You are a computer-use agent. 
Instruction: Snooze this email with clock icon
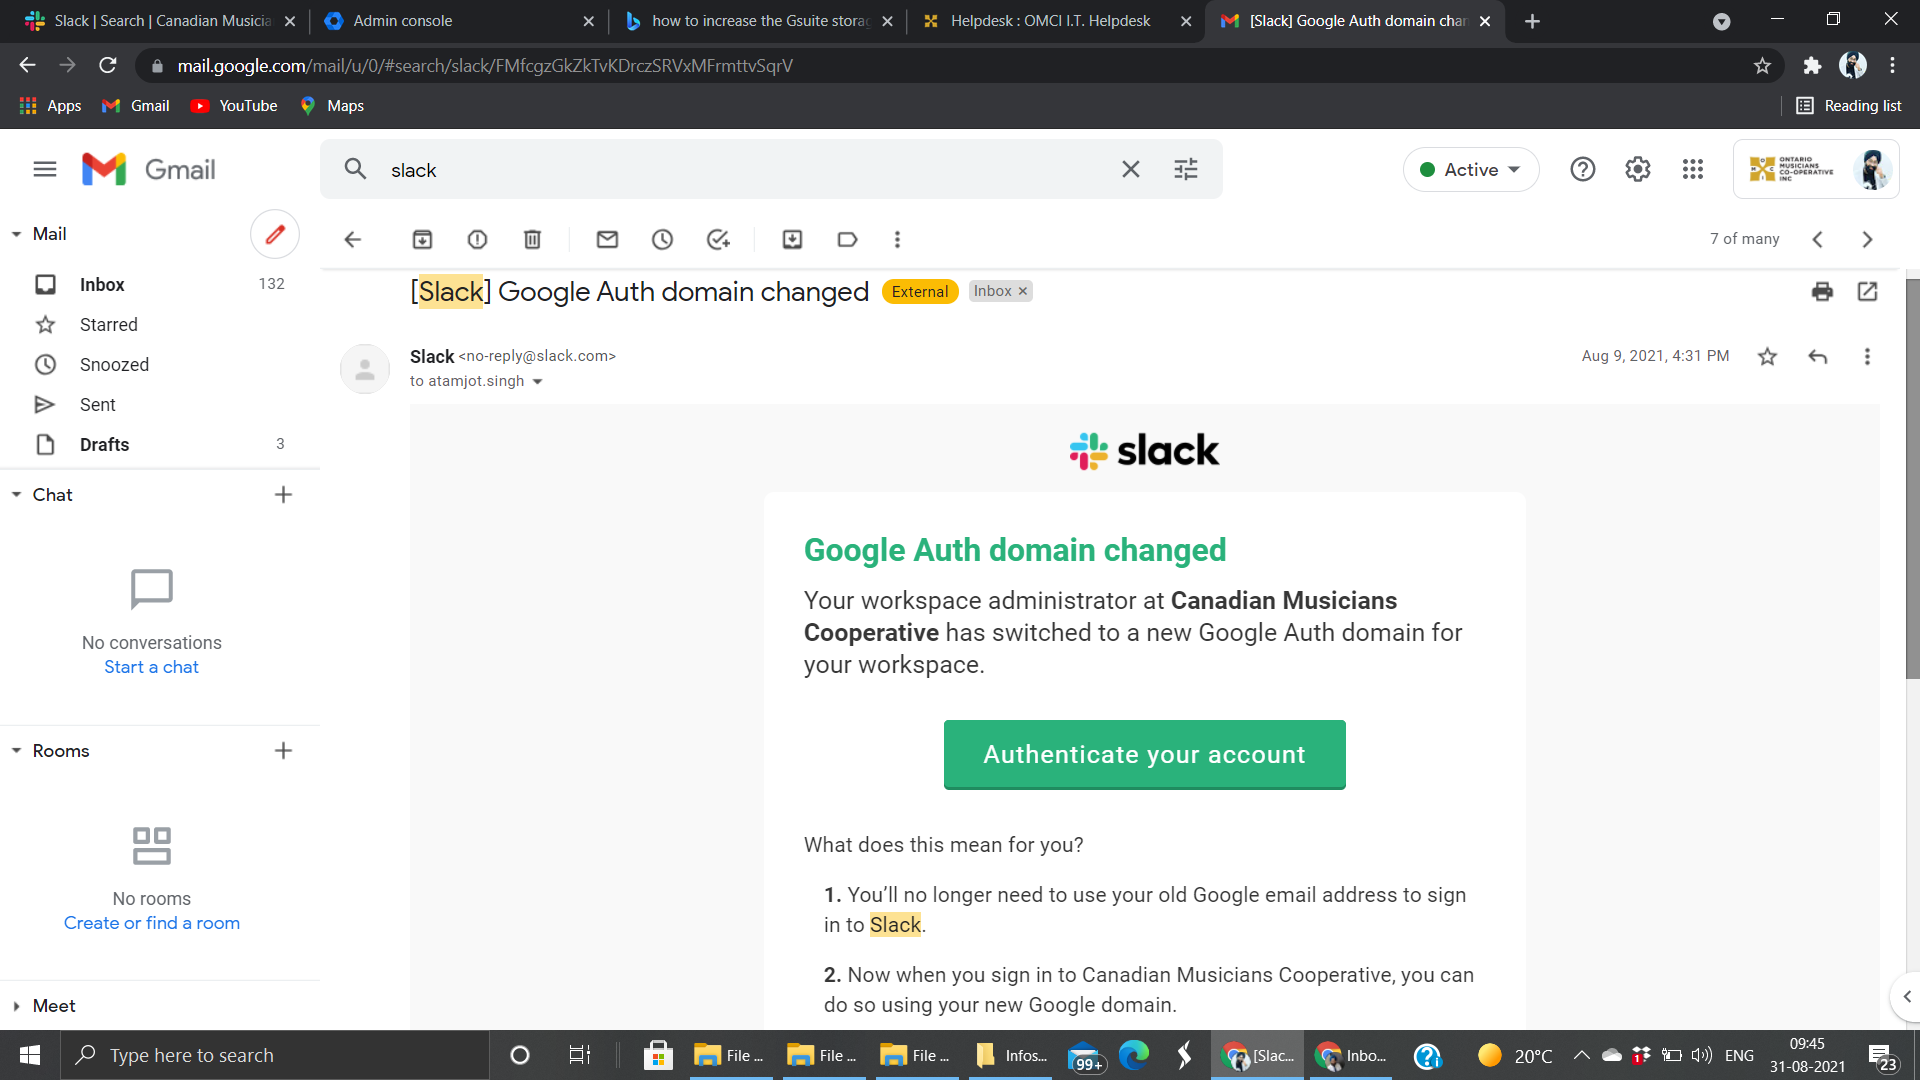[x=662, y=239]
